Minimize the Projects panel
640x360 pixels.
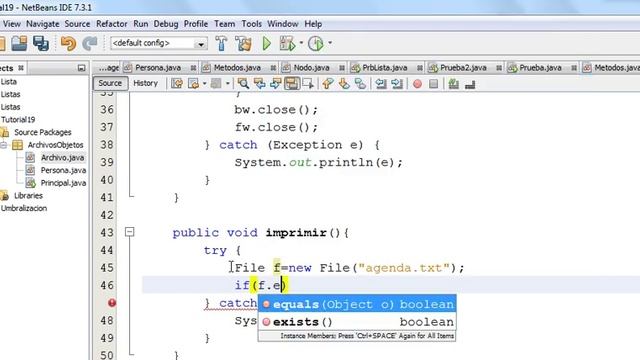[x=81, y=68]
